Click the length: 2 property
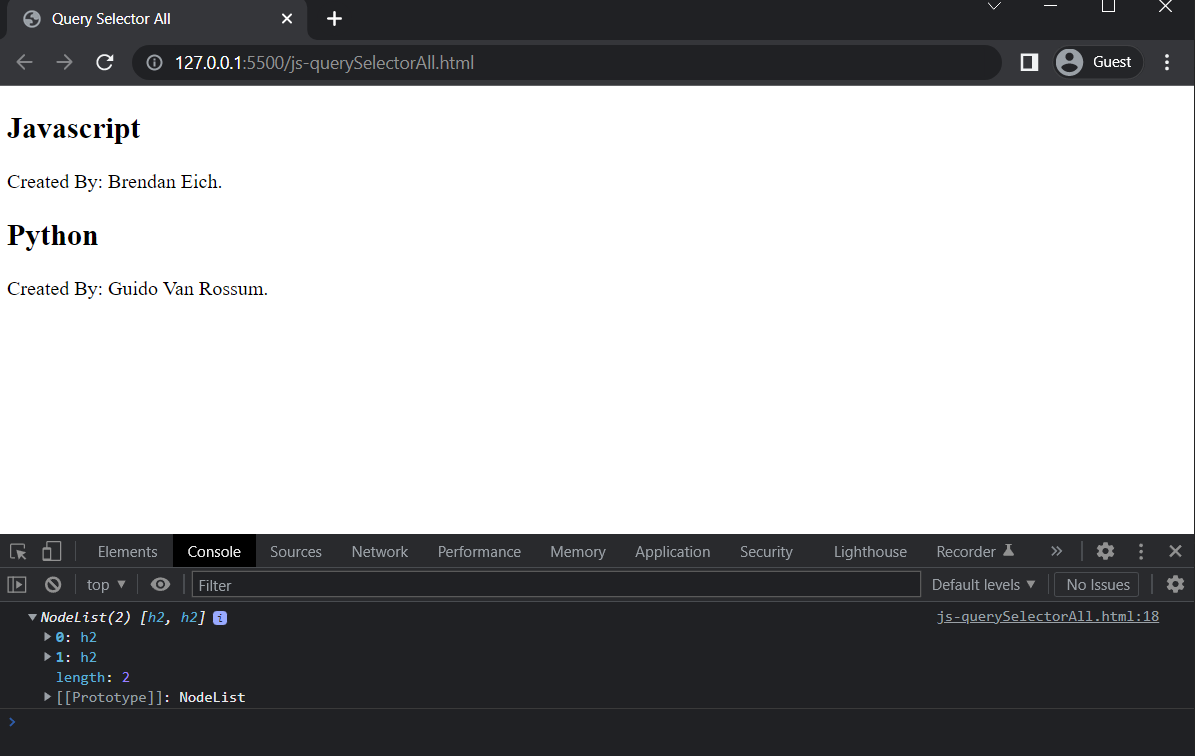1195x756 pixels. pyautogui.click(x=93, y=677)
